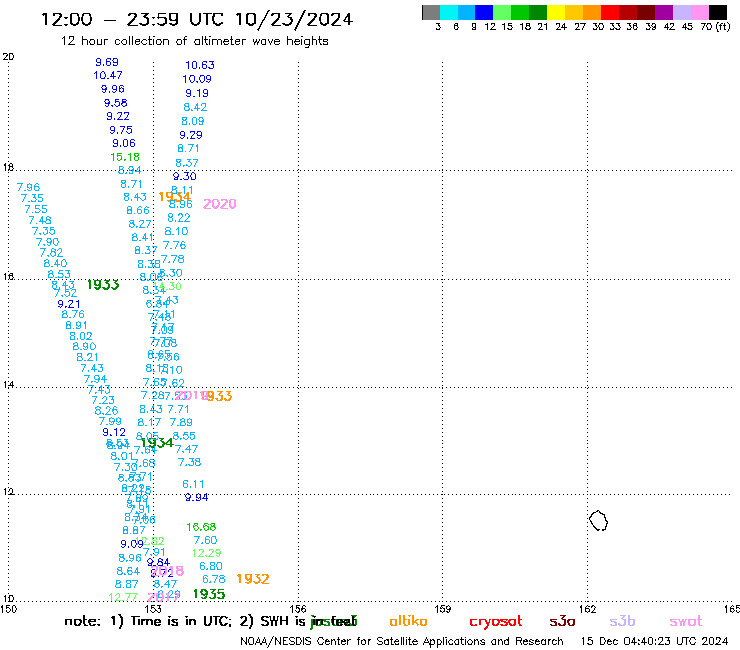740x650 pixels.
Task: Click the wave height value '9.29'
Action: point(191,135)
